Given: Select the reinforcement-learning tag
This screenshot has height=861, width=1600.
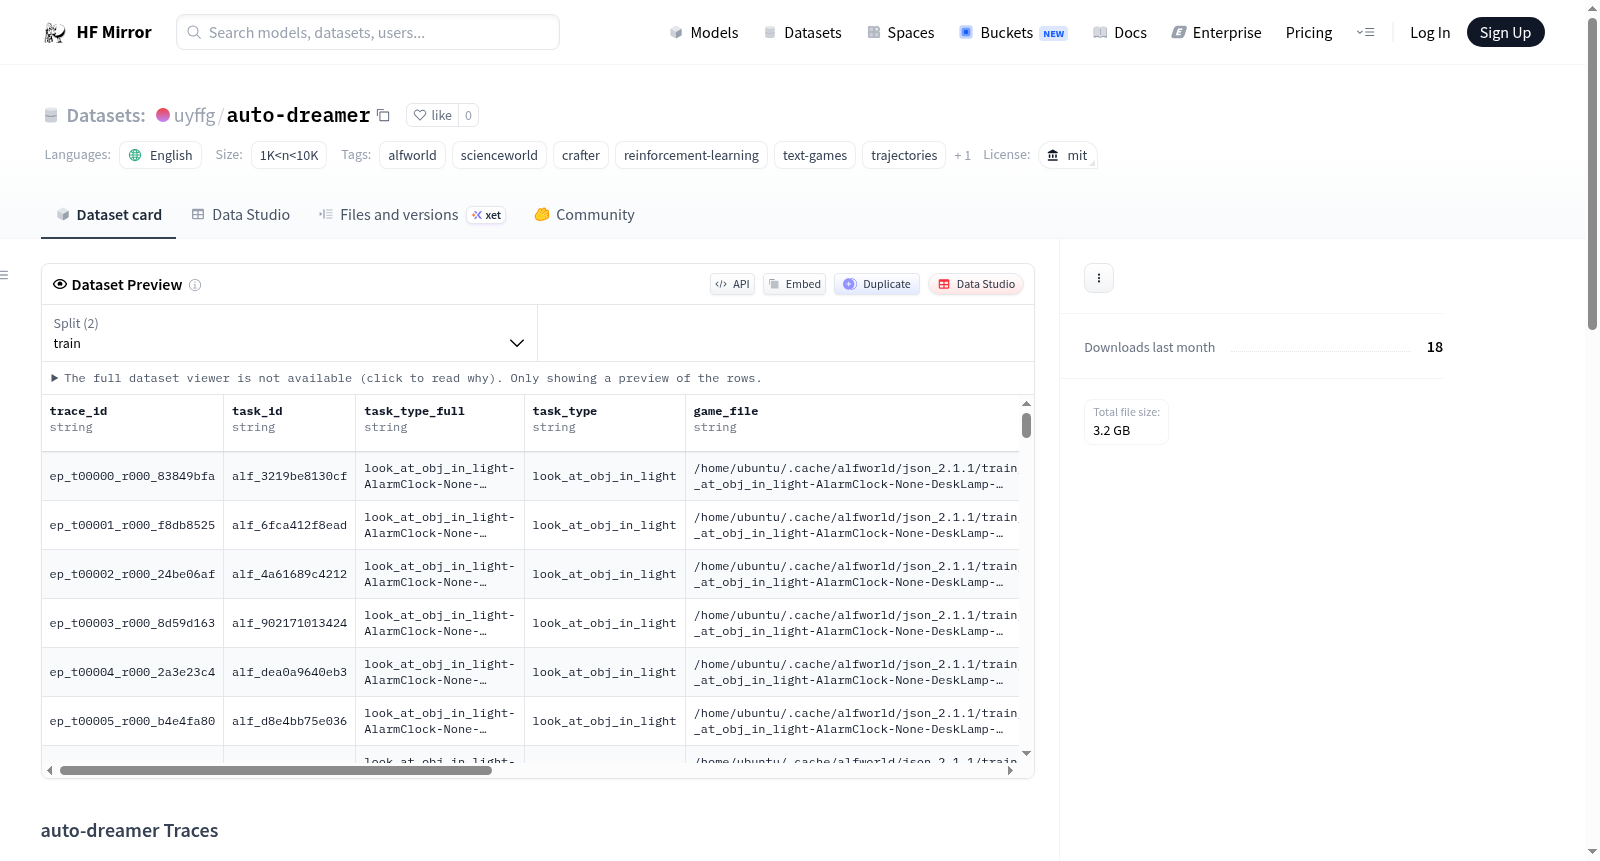Looking at the screenshot, I should tap(691, 155).
